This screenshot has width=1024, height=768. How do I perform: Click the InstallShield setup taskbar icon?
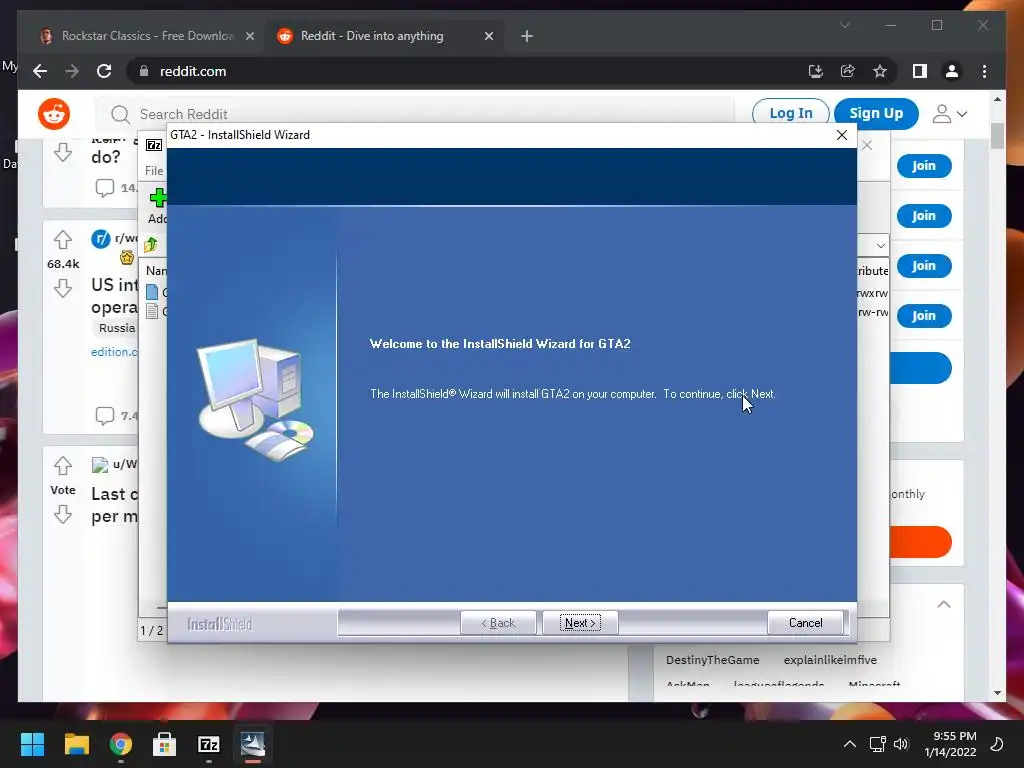click(x=253, y=744)
